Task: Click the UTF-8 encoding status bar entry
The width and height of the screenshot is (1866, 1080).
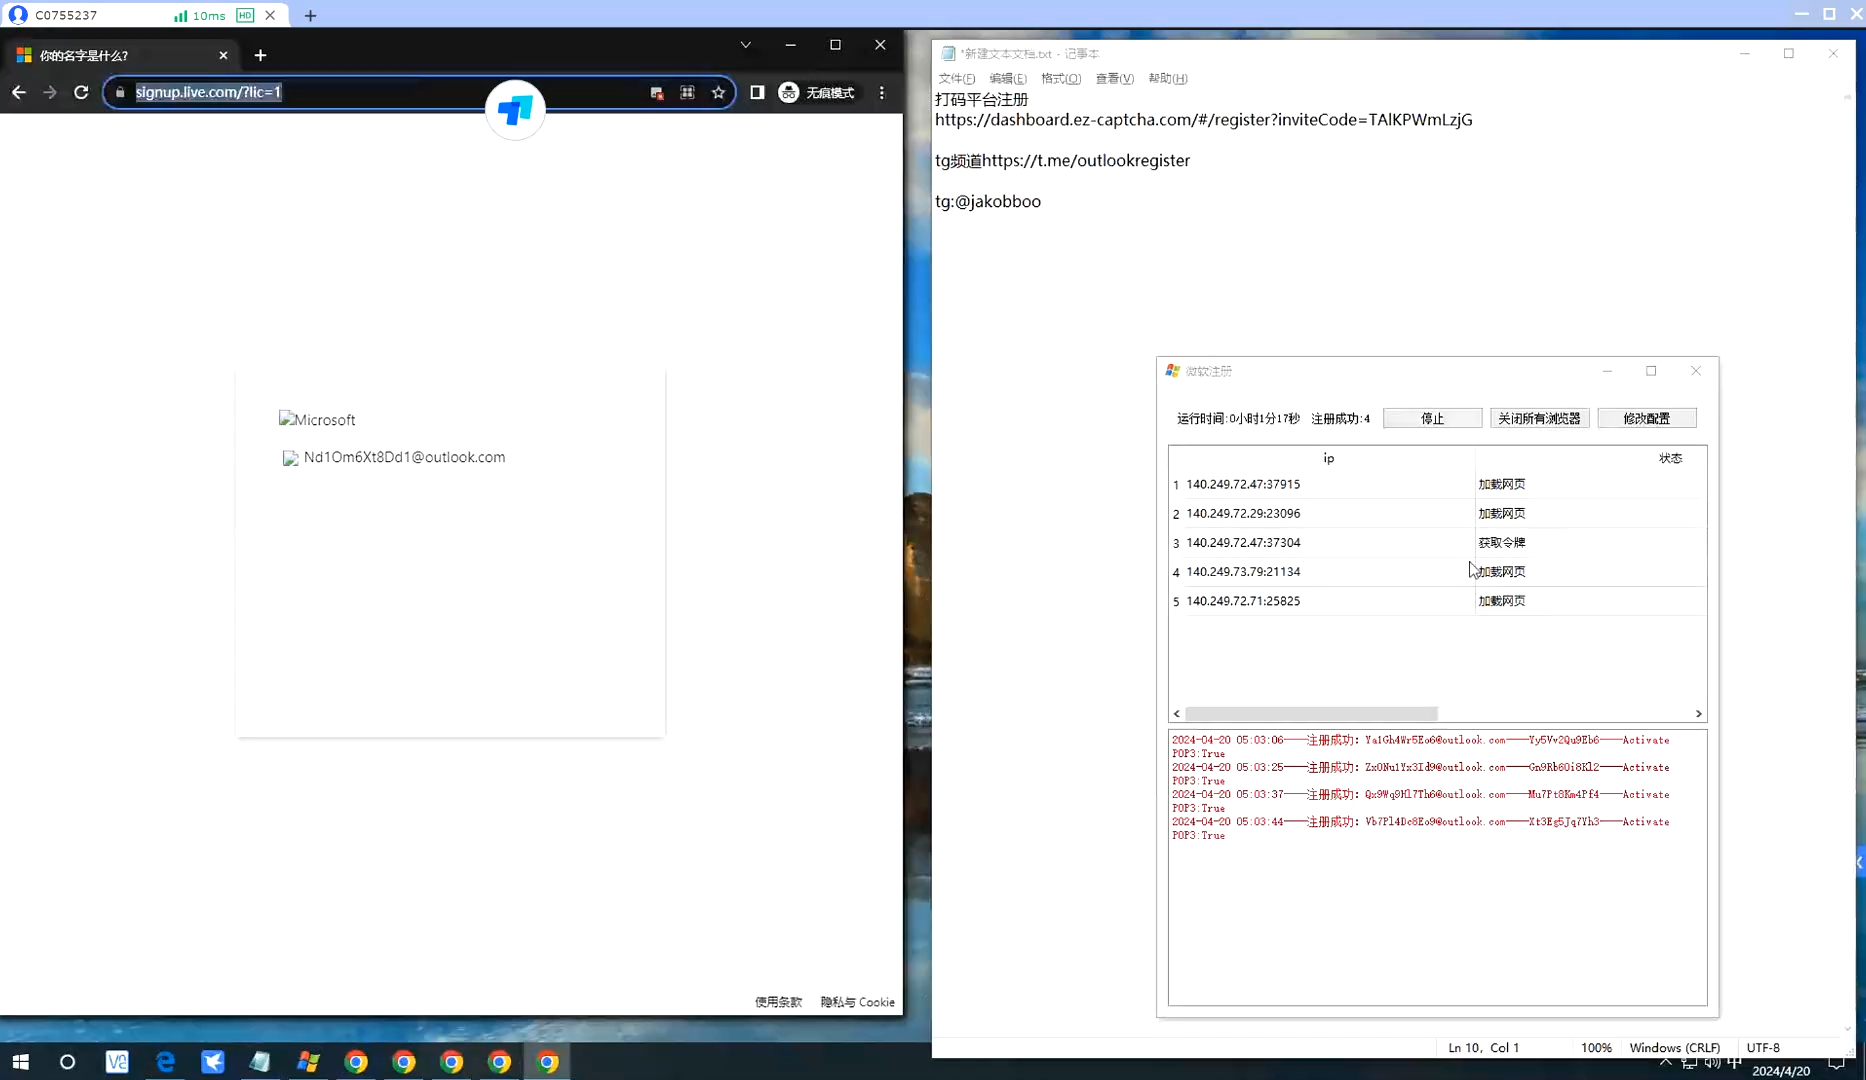Action: click(x=1763, y=1047)
